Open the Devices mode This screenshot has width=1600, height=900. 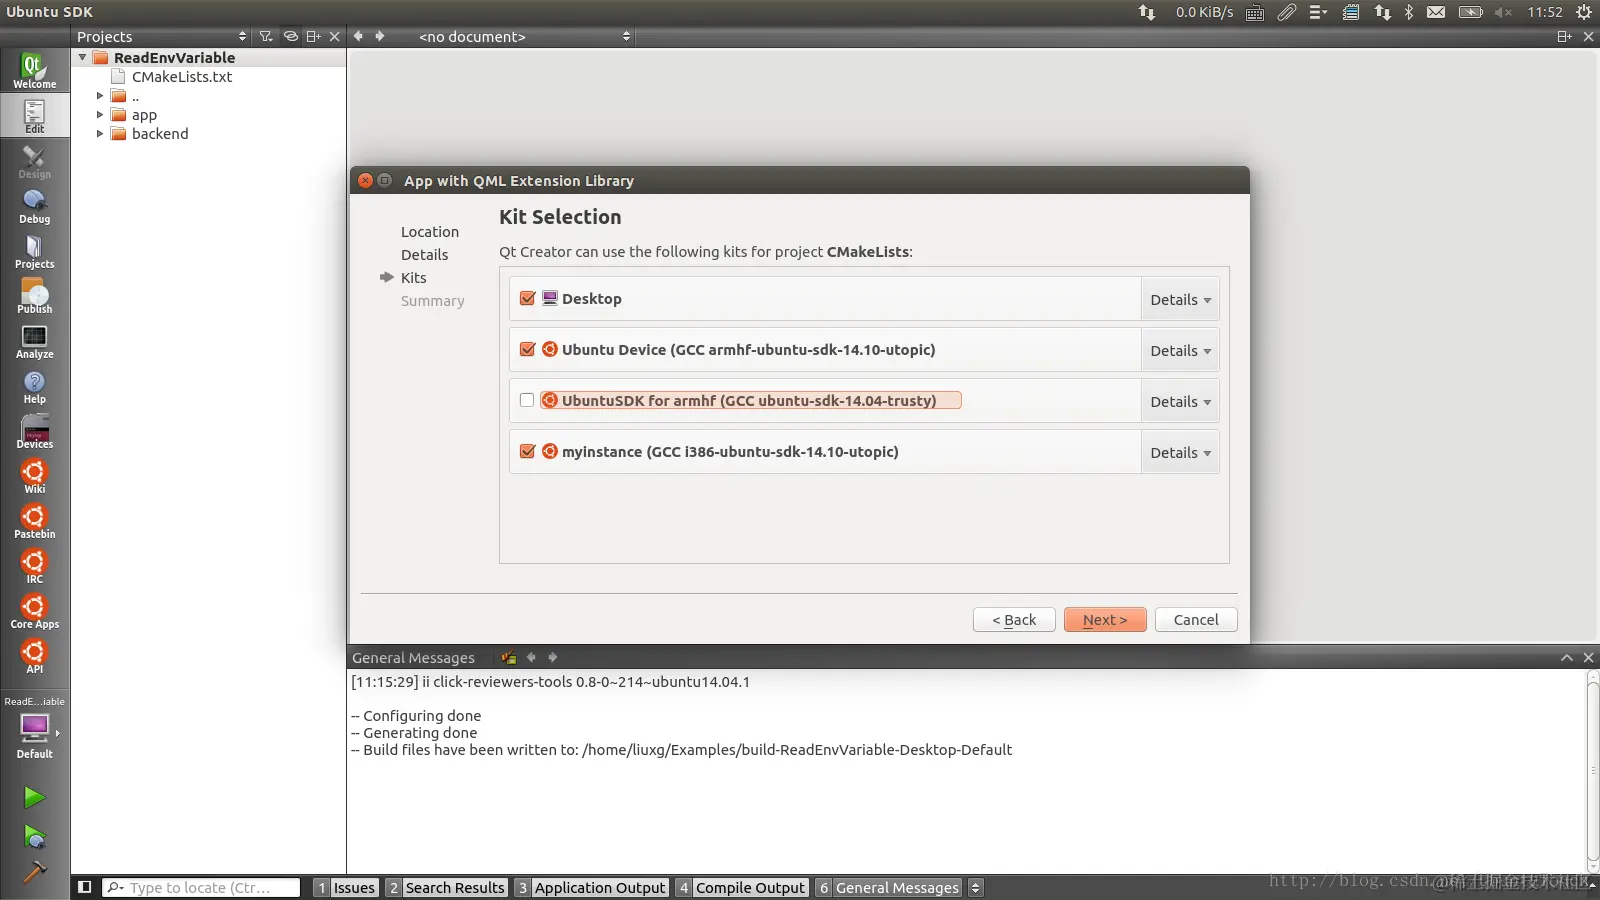point(34,431)
